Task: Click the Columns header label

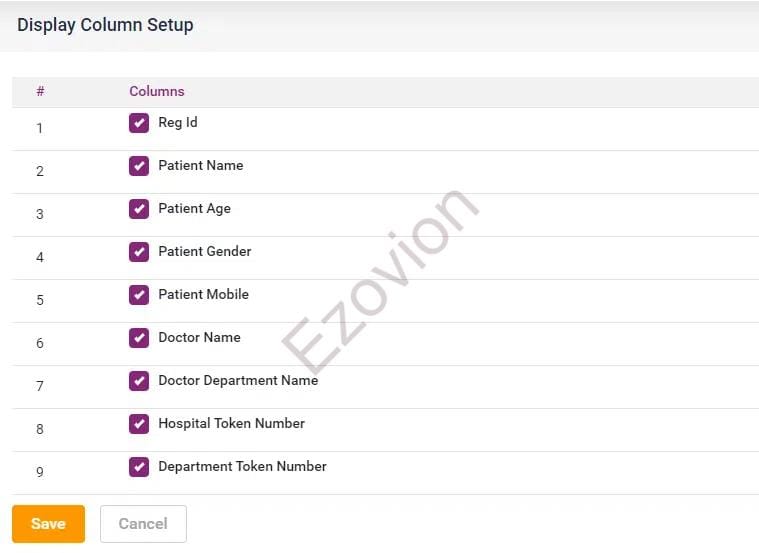Action: pos(157,91)
